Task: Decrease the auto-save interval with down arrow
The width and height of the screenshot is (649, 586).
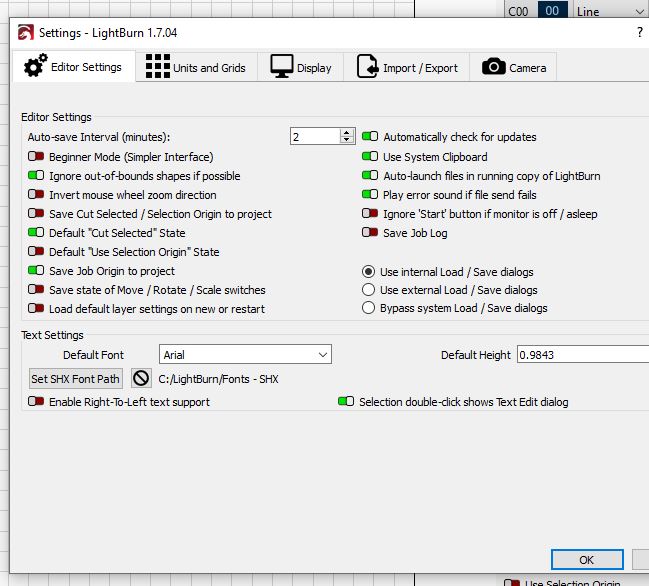Action: coord(346,140)
